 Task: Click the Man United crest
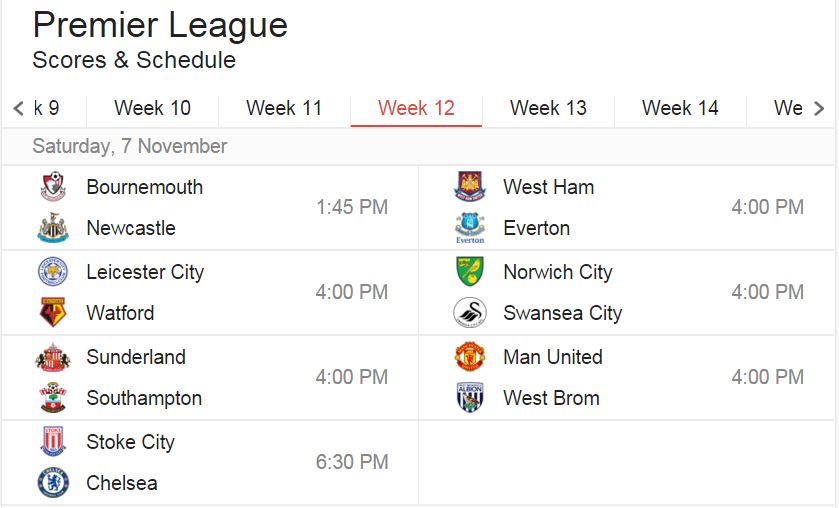(470, 357)
